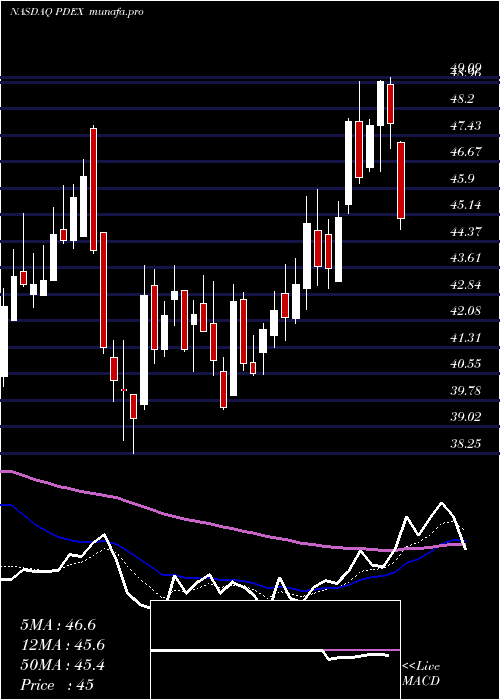Viewport: 500px width, 700px height.
Task: Click the 50MA : 45.4 value
Action: pos(62,665)
